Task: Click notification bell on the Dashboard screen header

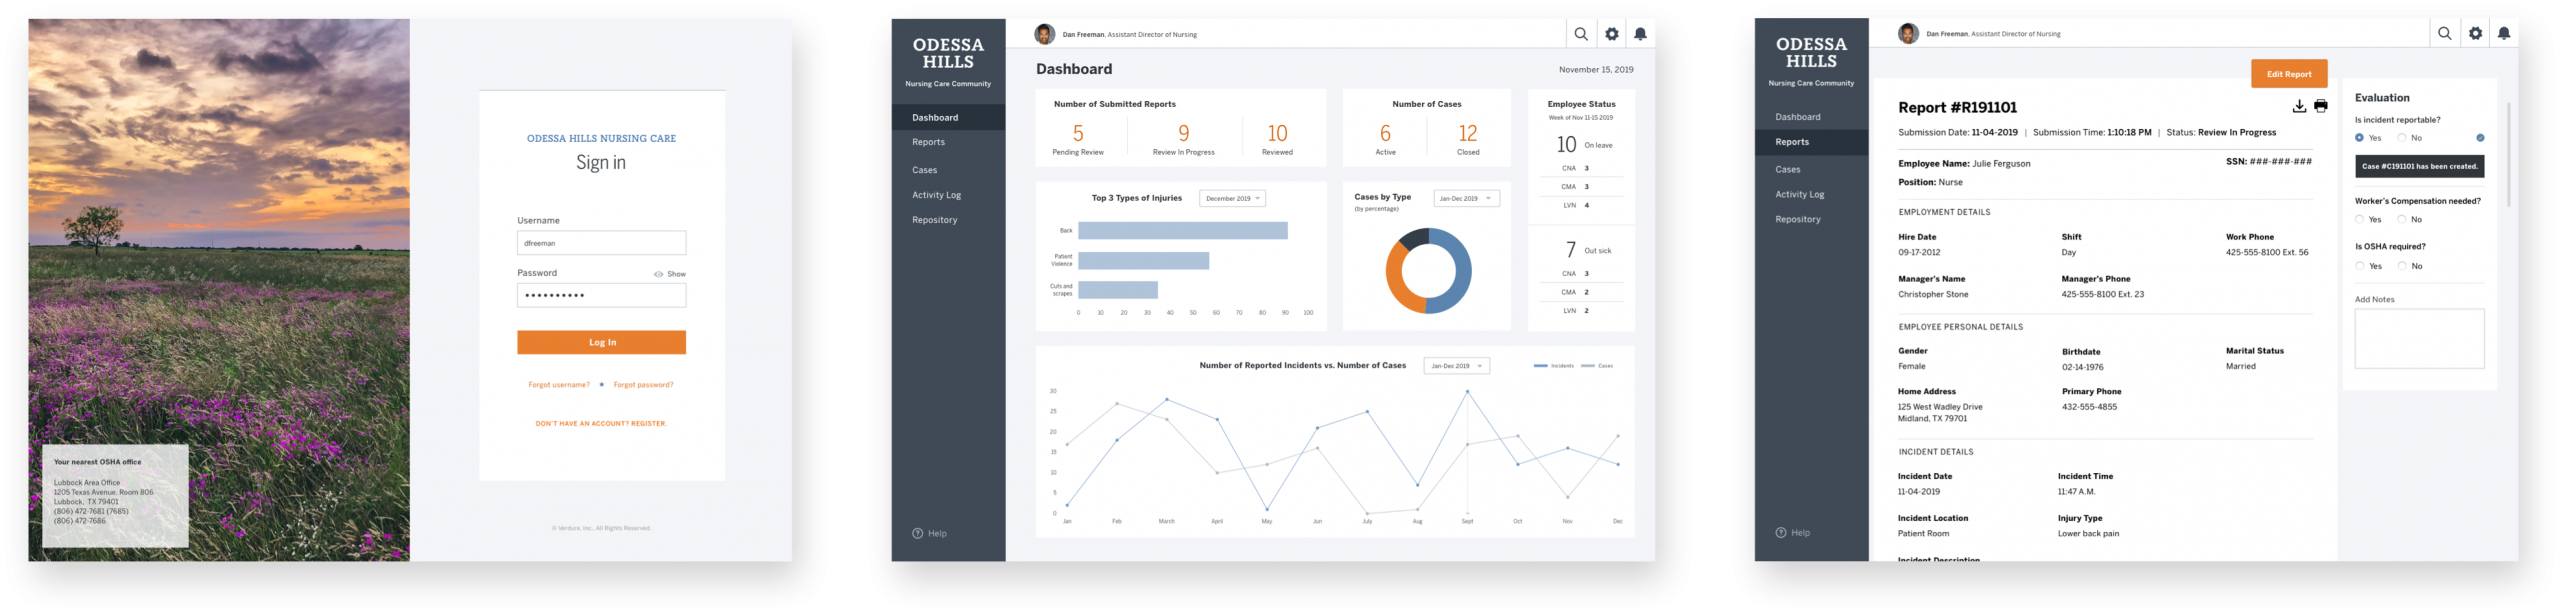Action: (x=1640, y=34)
